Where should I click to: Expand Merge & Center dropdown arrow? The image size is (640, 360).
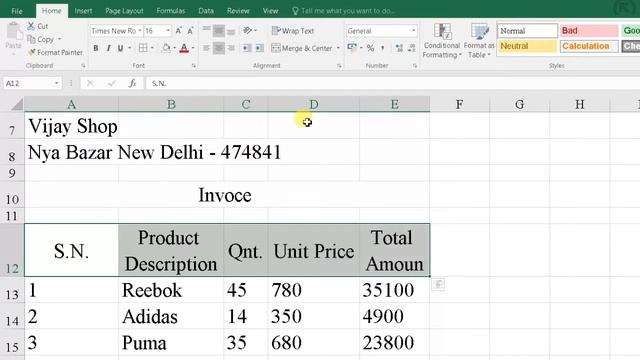[338, 48]
